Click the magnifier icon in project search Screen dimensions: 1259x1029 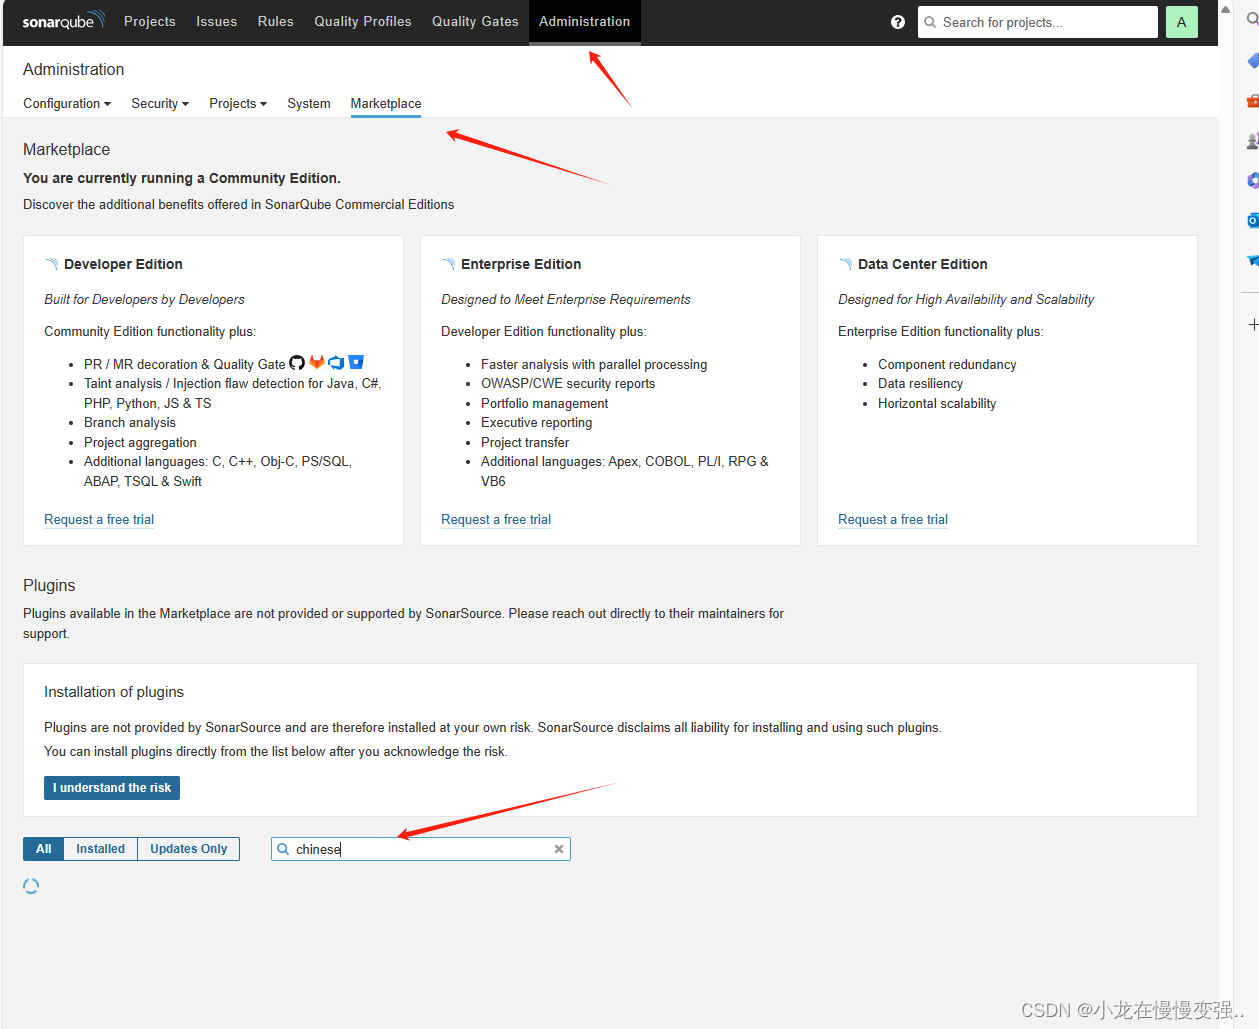tap(930, 22)
